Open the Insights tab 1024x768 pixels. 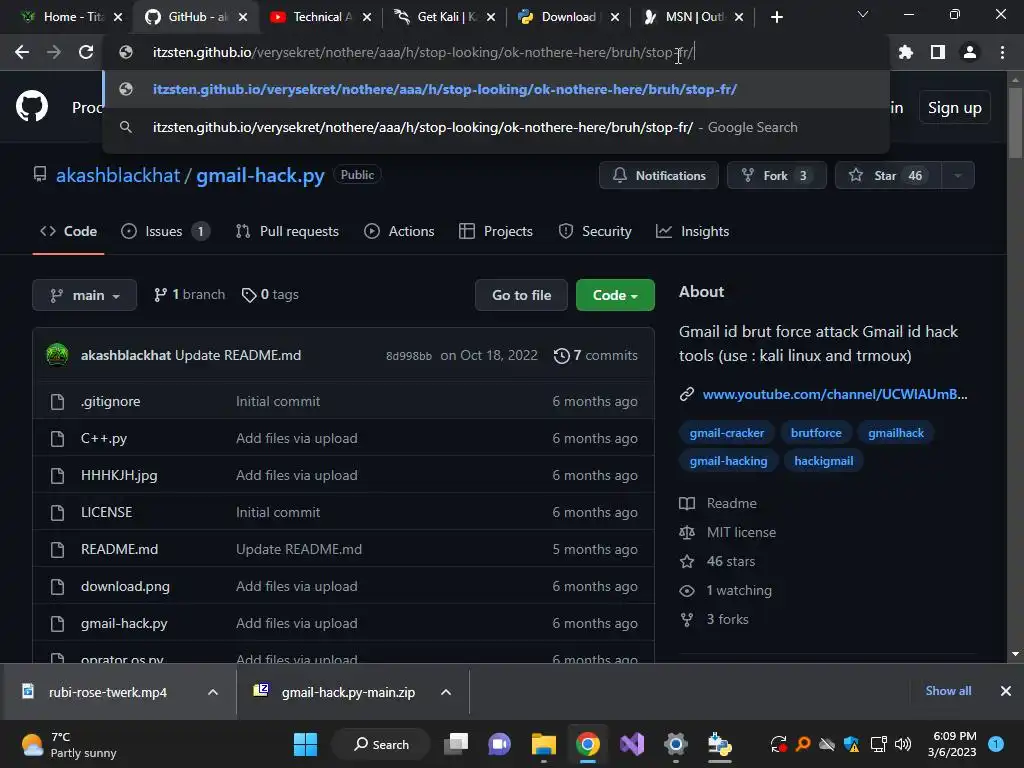(693, 231)
